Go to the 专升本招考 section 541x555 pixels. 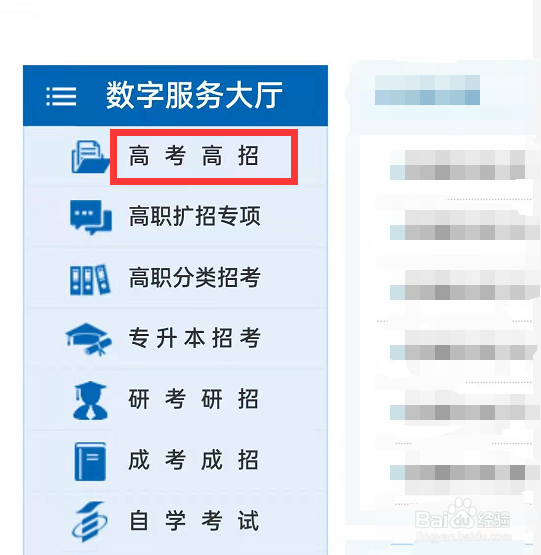click(x=195, y=338)
